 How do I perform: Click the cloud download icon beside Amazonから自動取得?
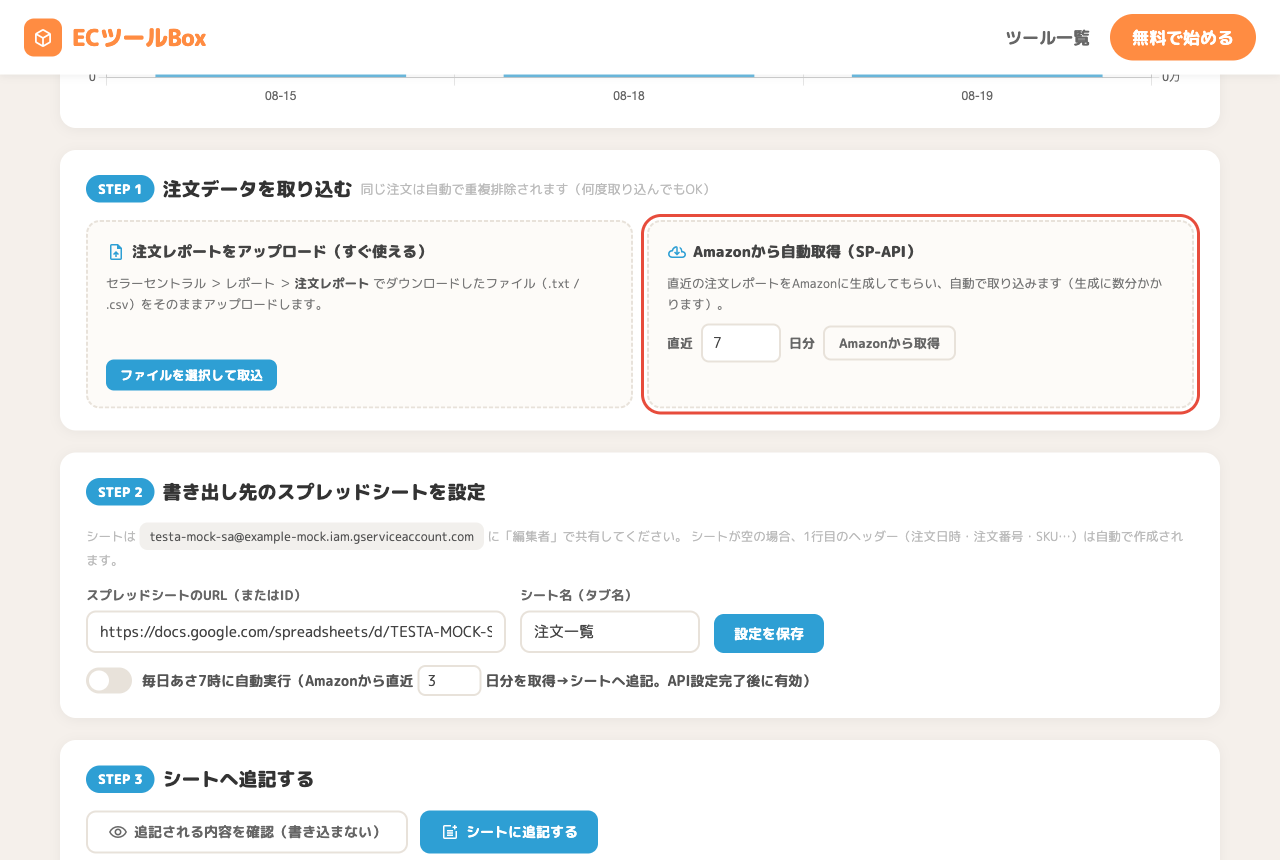pos(676,252)
